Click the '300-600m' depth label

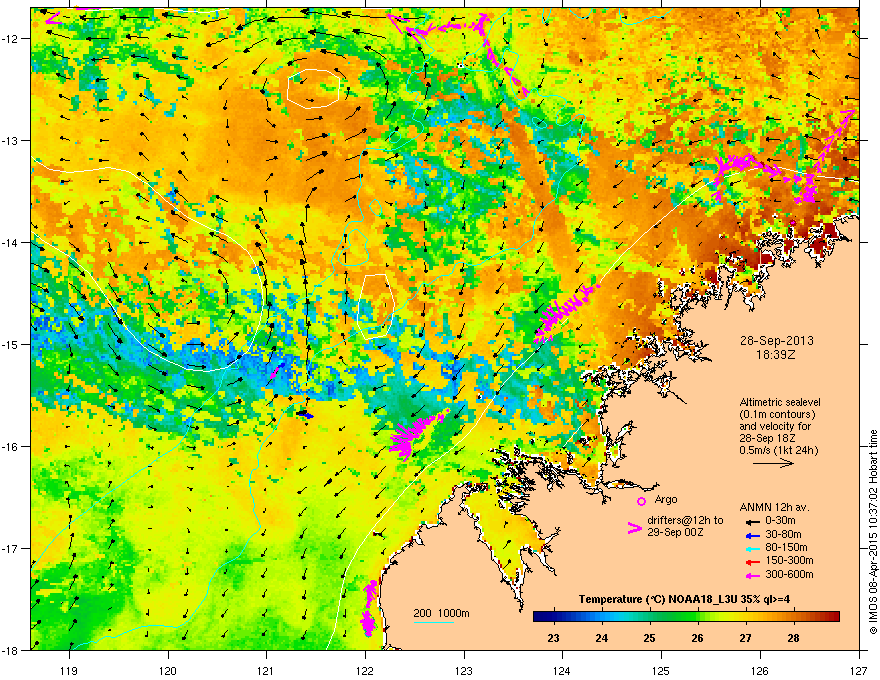(789, 574)
